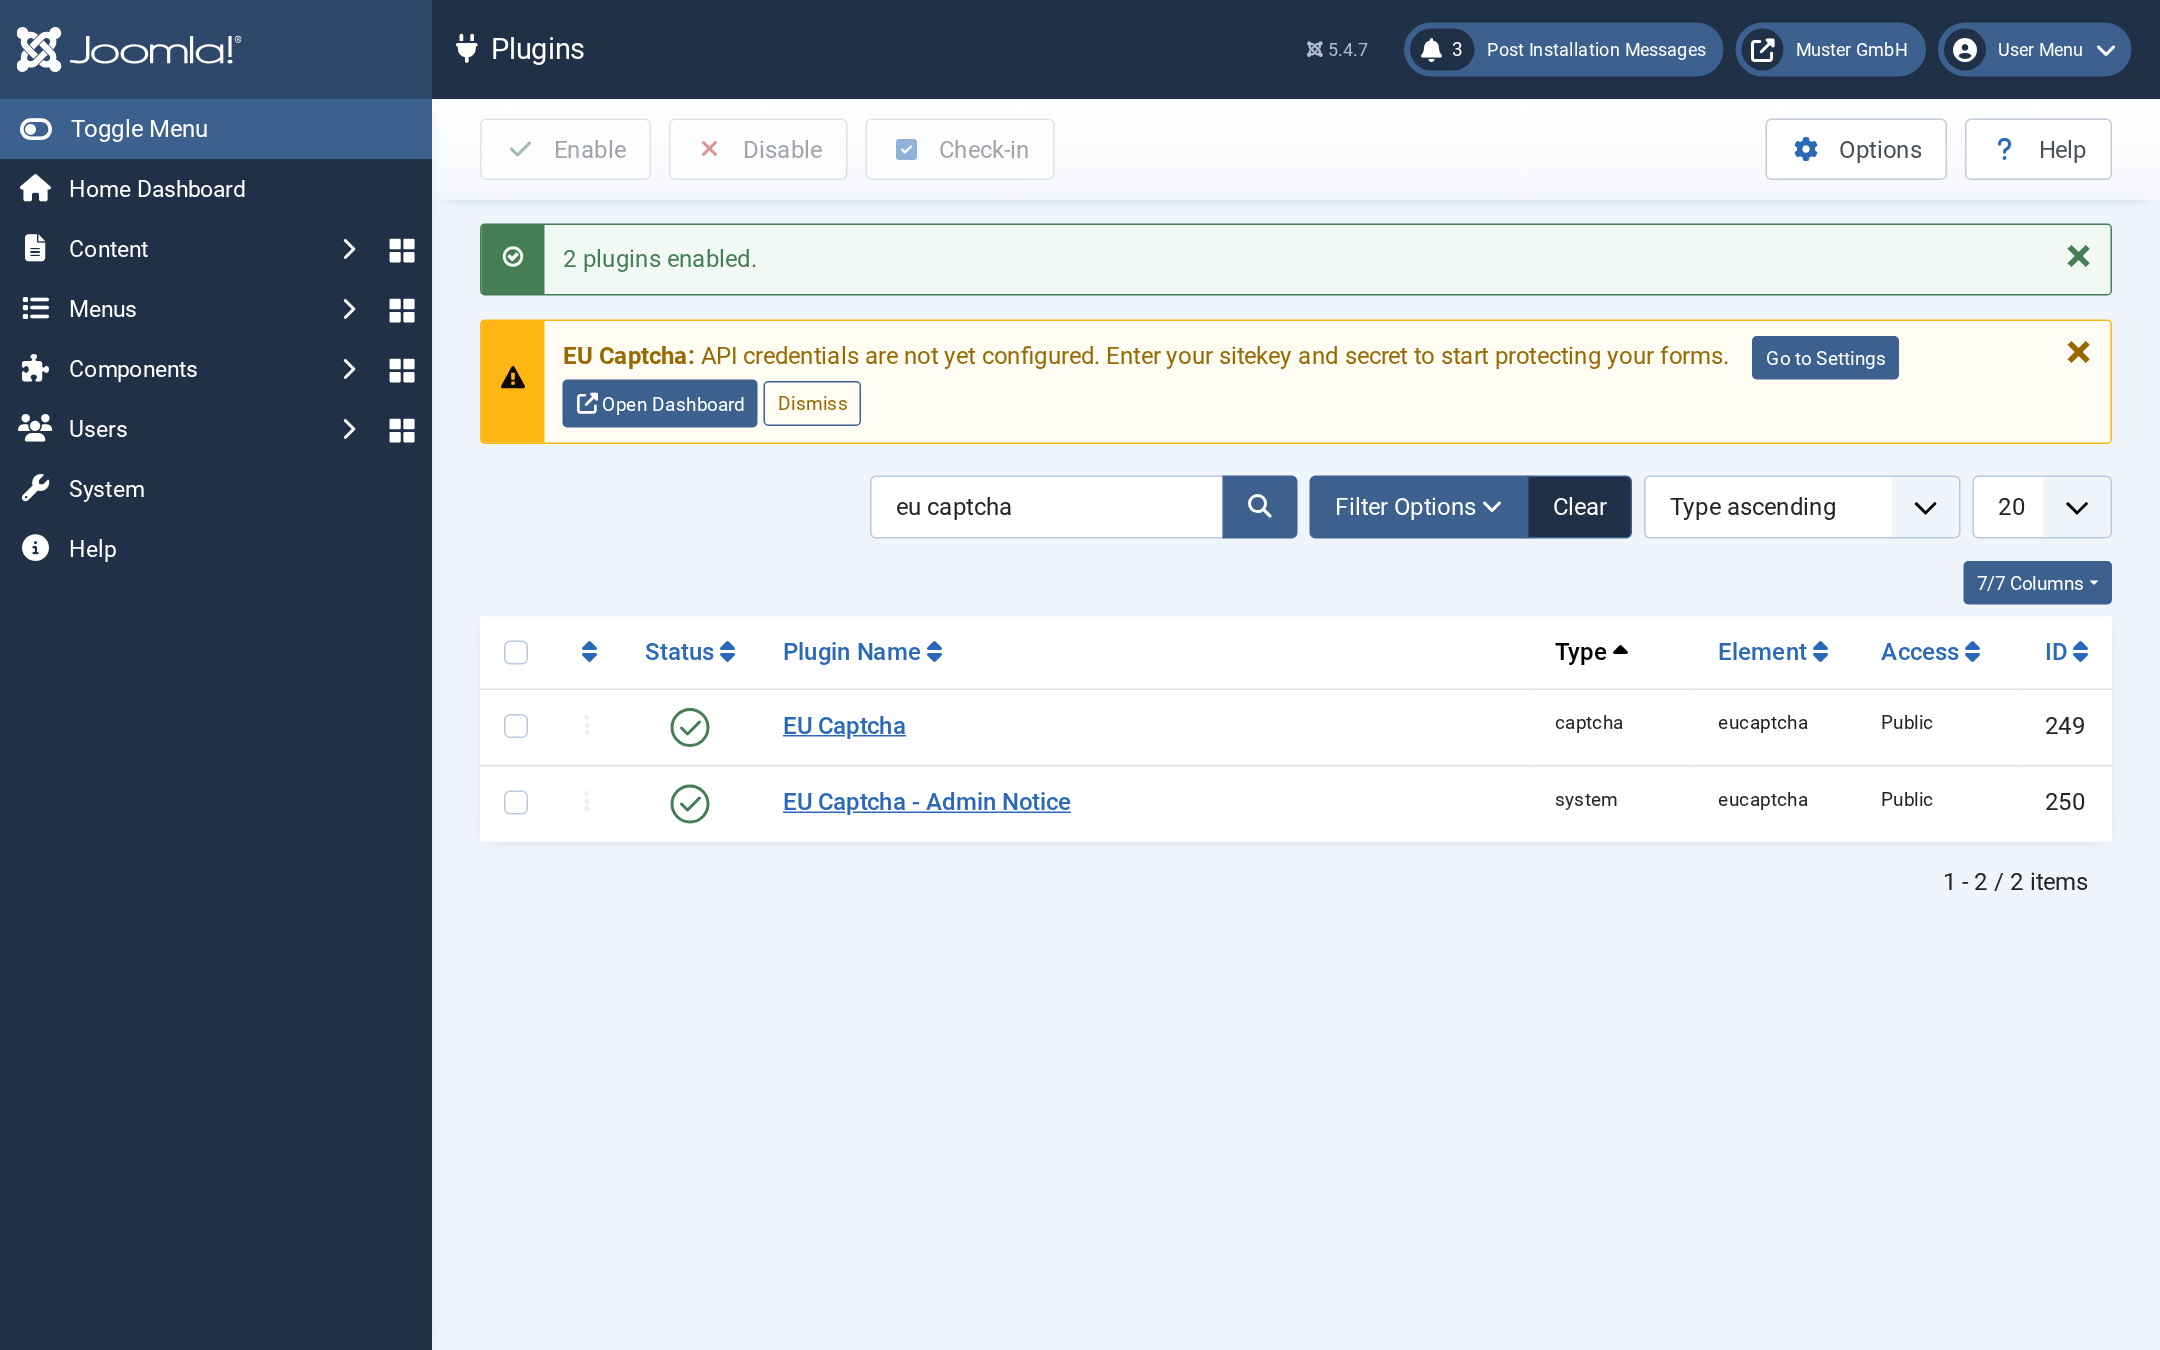Click the ID value 250
The height and width of the screenshot is (1350, 2160).
tap(2065, 802)
